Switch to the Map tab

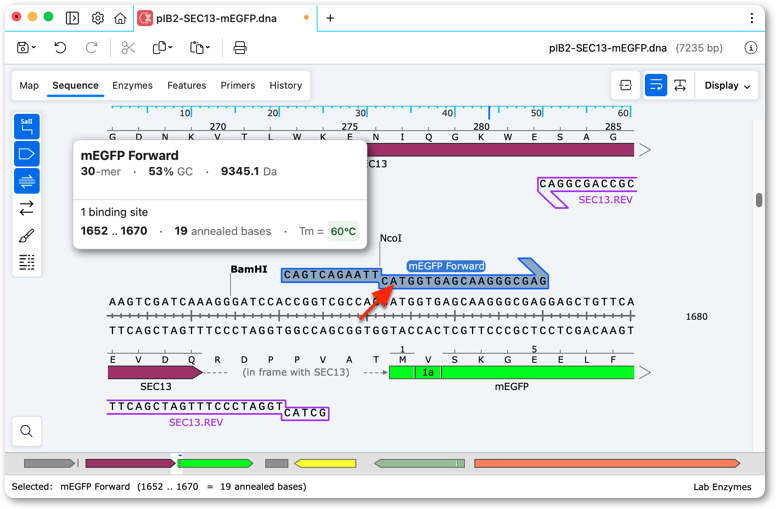(29, 85)
